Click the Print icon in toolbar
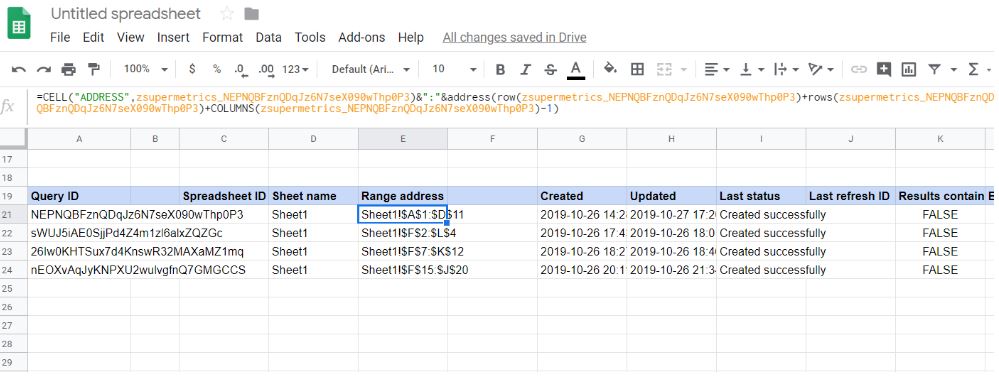Screen dimensions: 999x388 (x=68, y=69)
